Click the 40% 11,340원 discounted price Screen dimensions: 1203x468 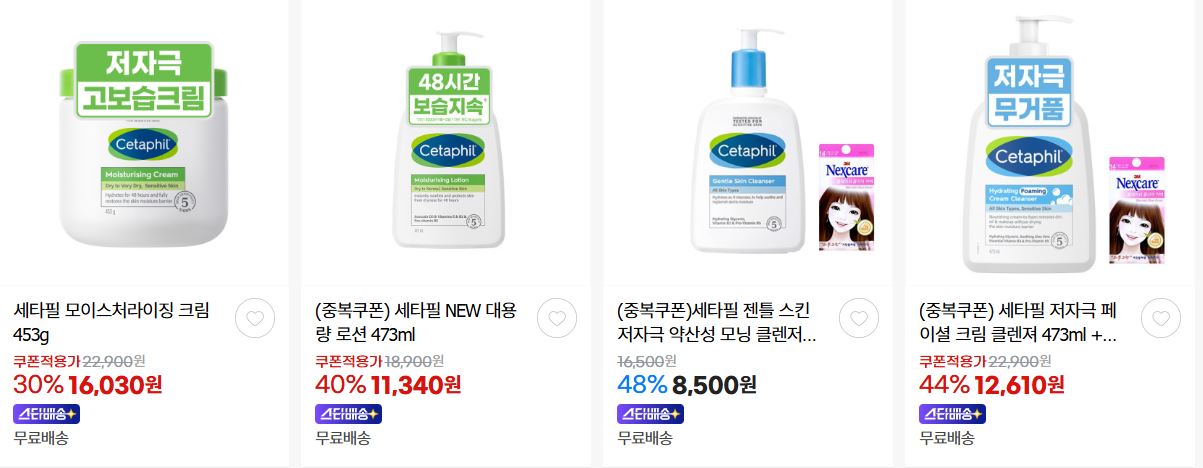[388, 384]
